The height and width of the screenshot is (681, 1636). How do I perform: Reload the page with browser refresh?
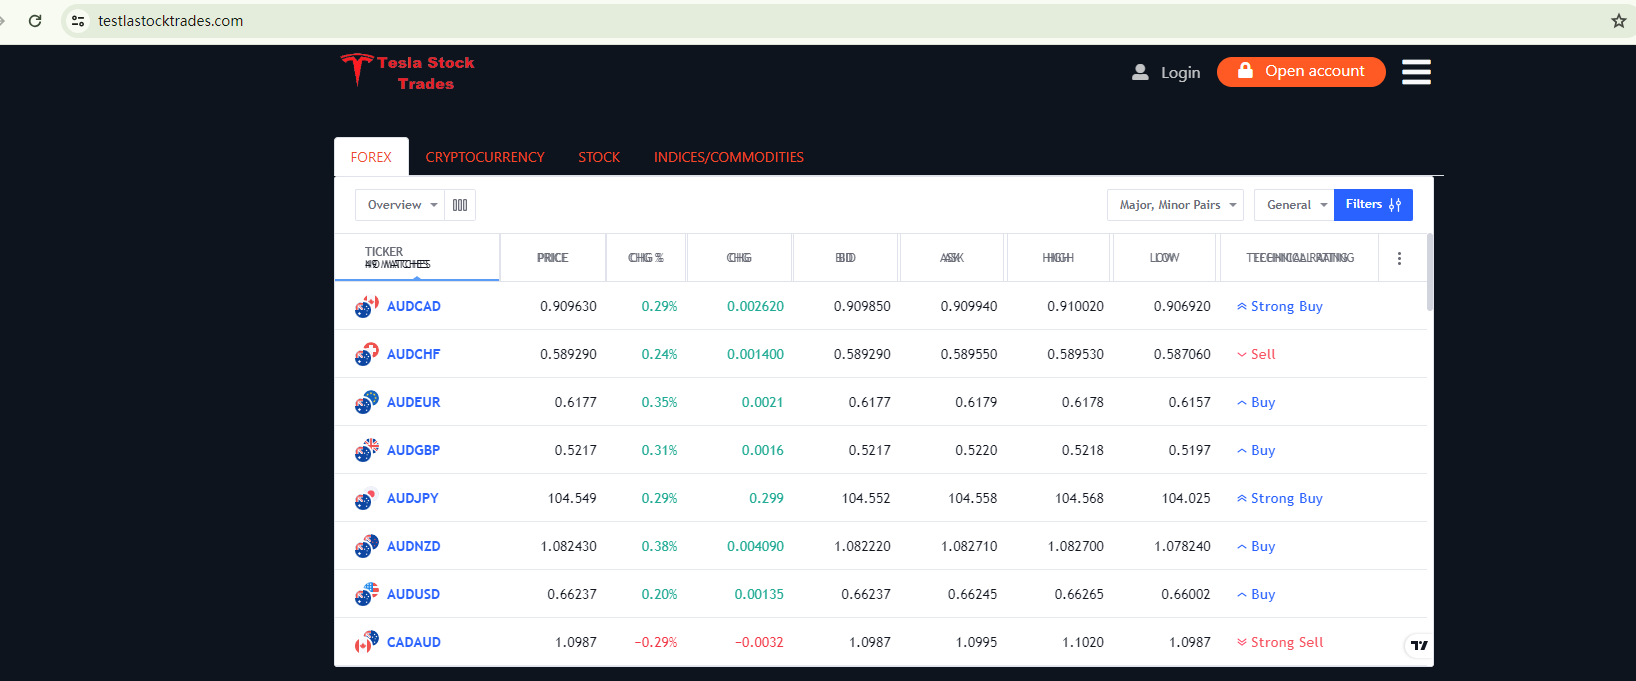[35, 21]
